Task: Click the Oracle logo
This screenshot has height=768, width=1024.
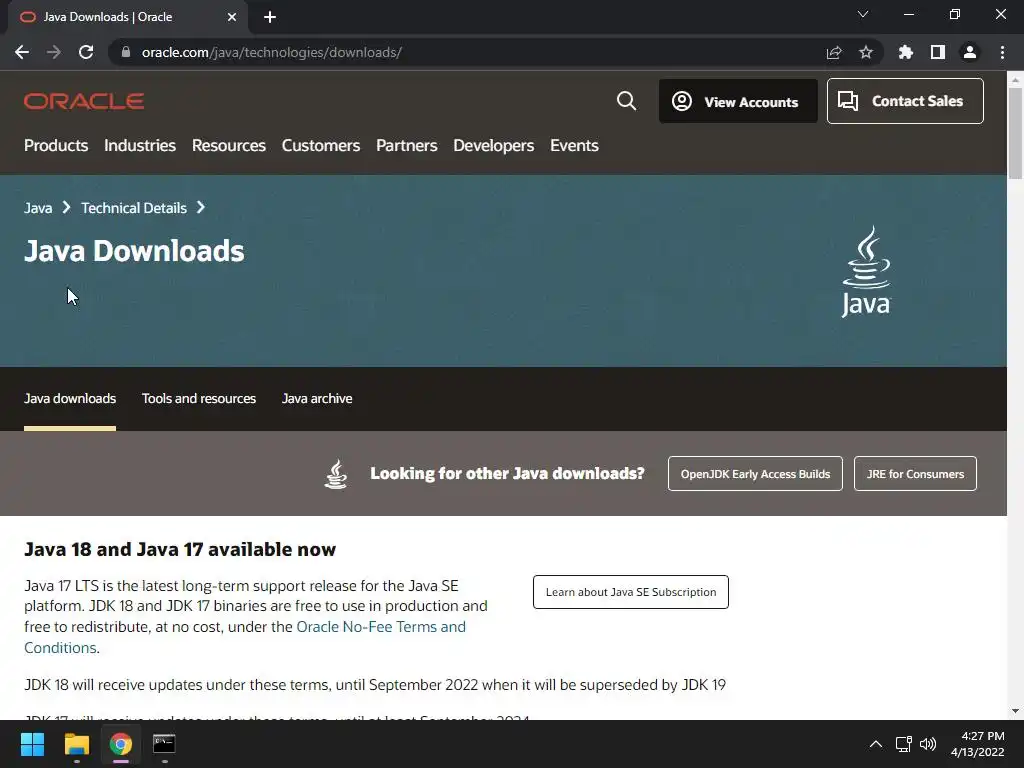Action: tap(84, 101)
